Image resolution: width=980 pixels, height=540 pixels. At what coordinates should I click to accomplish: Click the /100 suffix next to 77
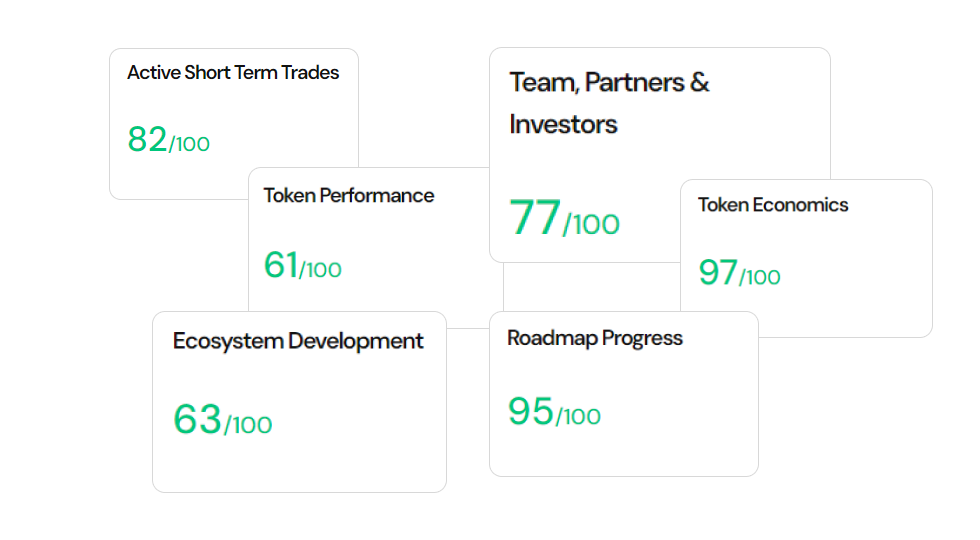(591, 224)
